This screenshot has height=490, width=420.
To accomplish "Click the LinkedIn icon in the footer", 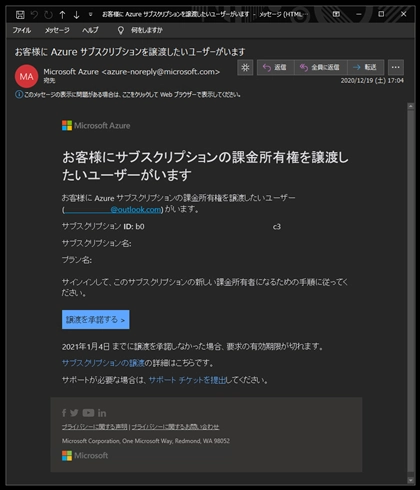I will [102, 413].
